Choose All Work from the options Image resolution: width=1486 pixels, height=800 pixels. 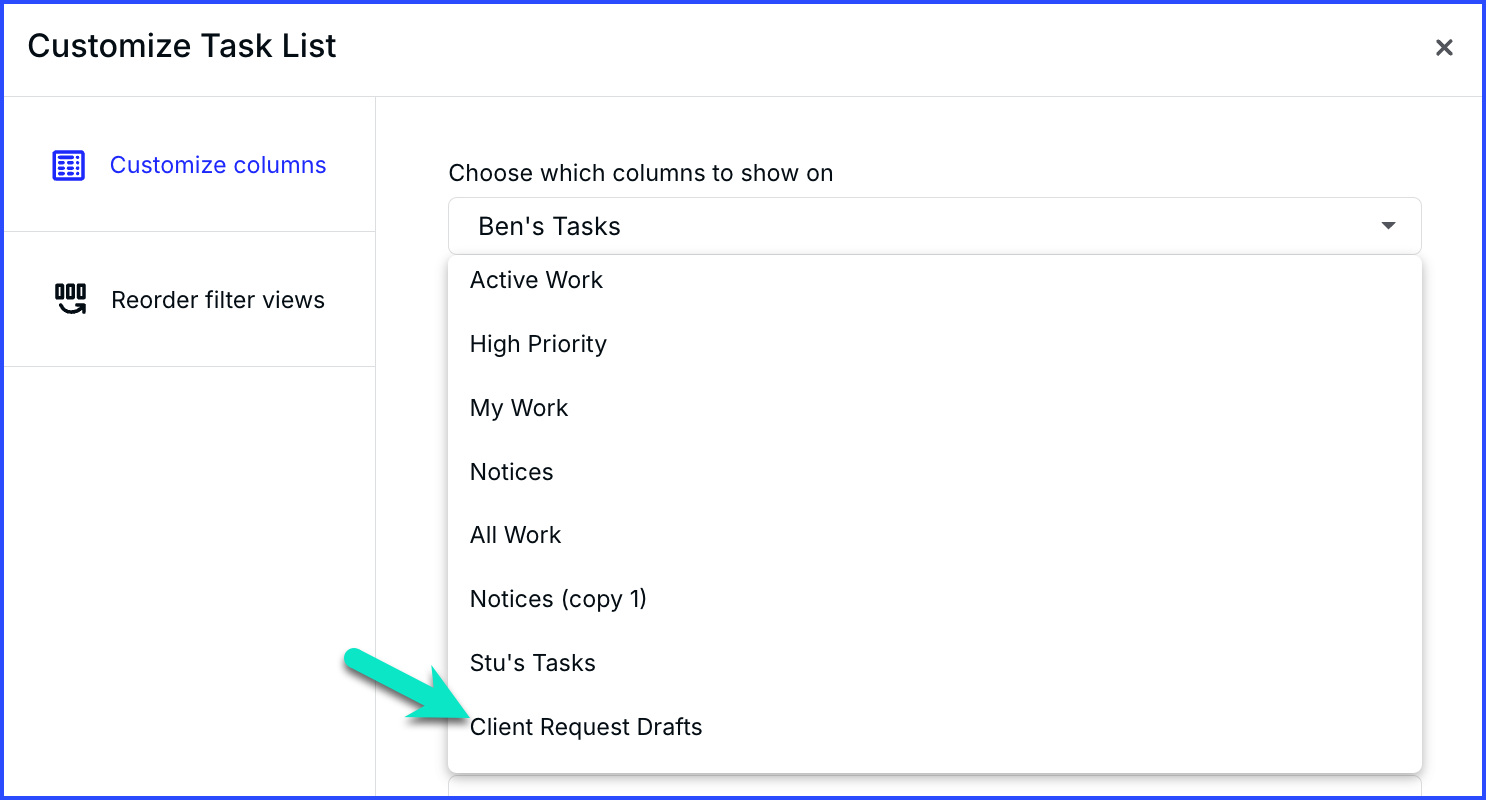click(934, 535)
